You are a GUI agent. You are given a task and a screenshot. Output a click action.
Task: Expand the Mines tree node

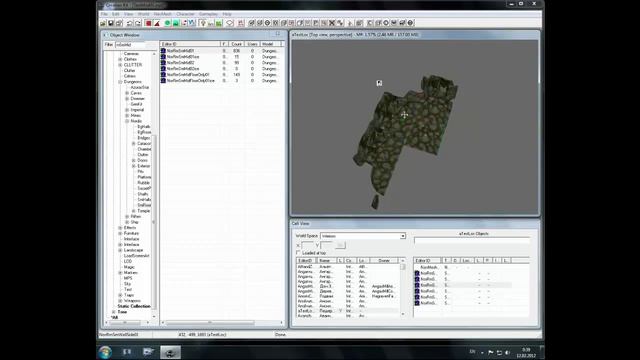tap(127, 116)
